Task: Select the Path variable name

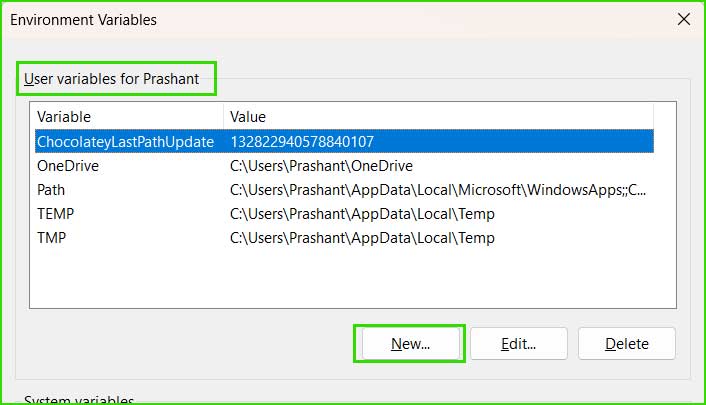Action: (51, 190)
